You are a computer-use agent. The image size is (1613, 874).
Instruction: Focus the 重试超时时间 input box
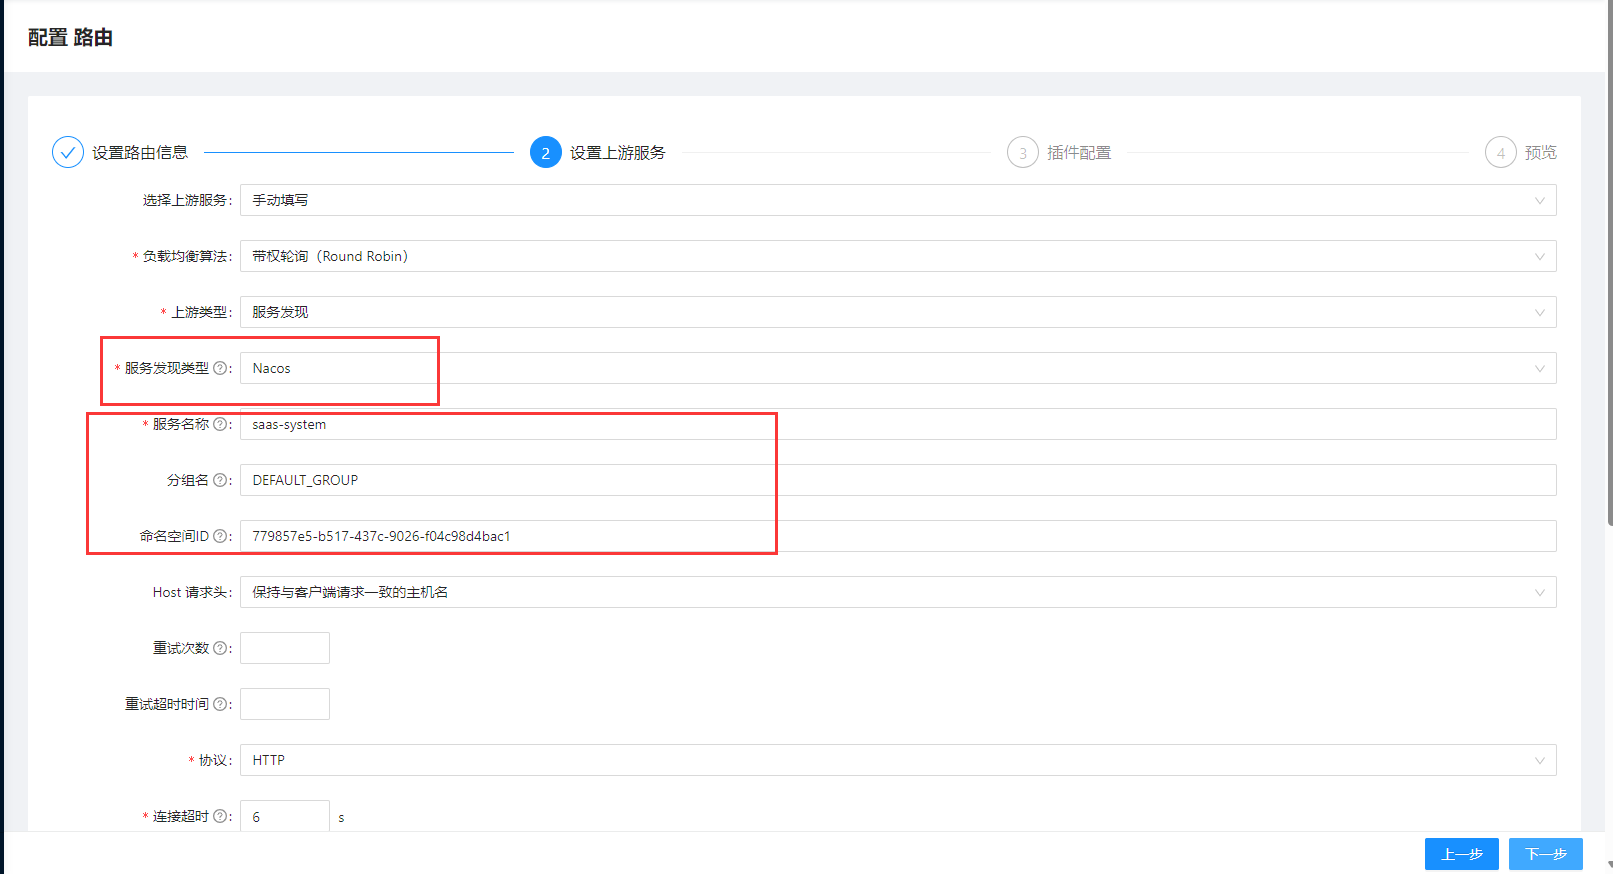coord(285,704)
